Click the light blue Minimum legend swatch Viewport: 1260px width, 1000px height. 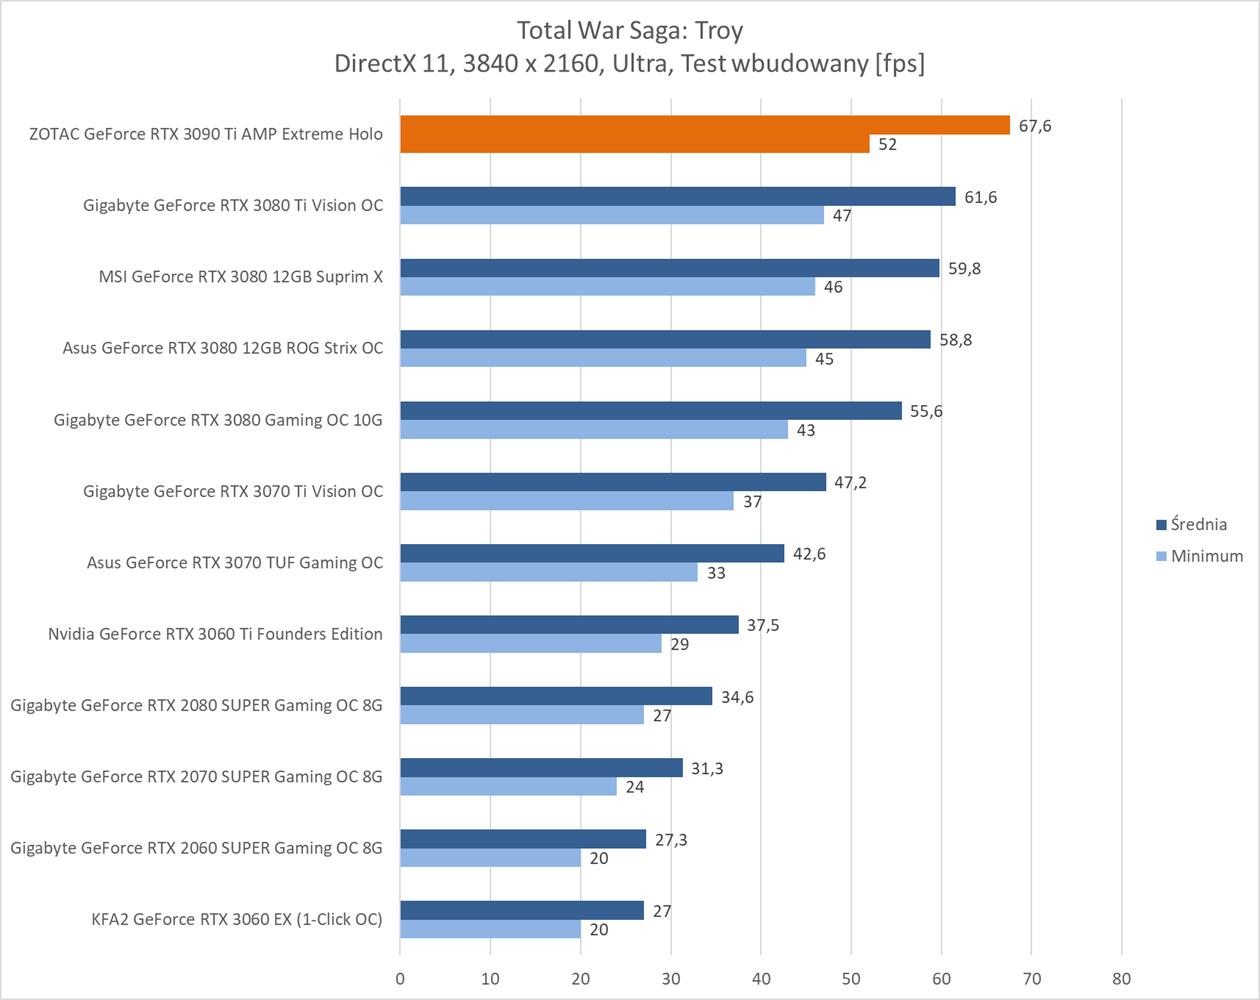(x=1161, y=556)
